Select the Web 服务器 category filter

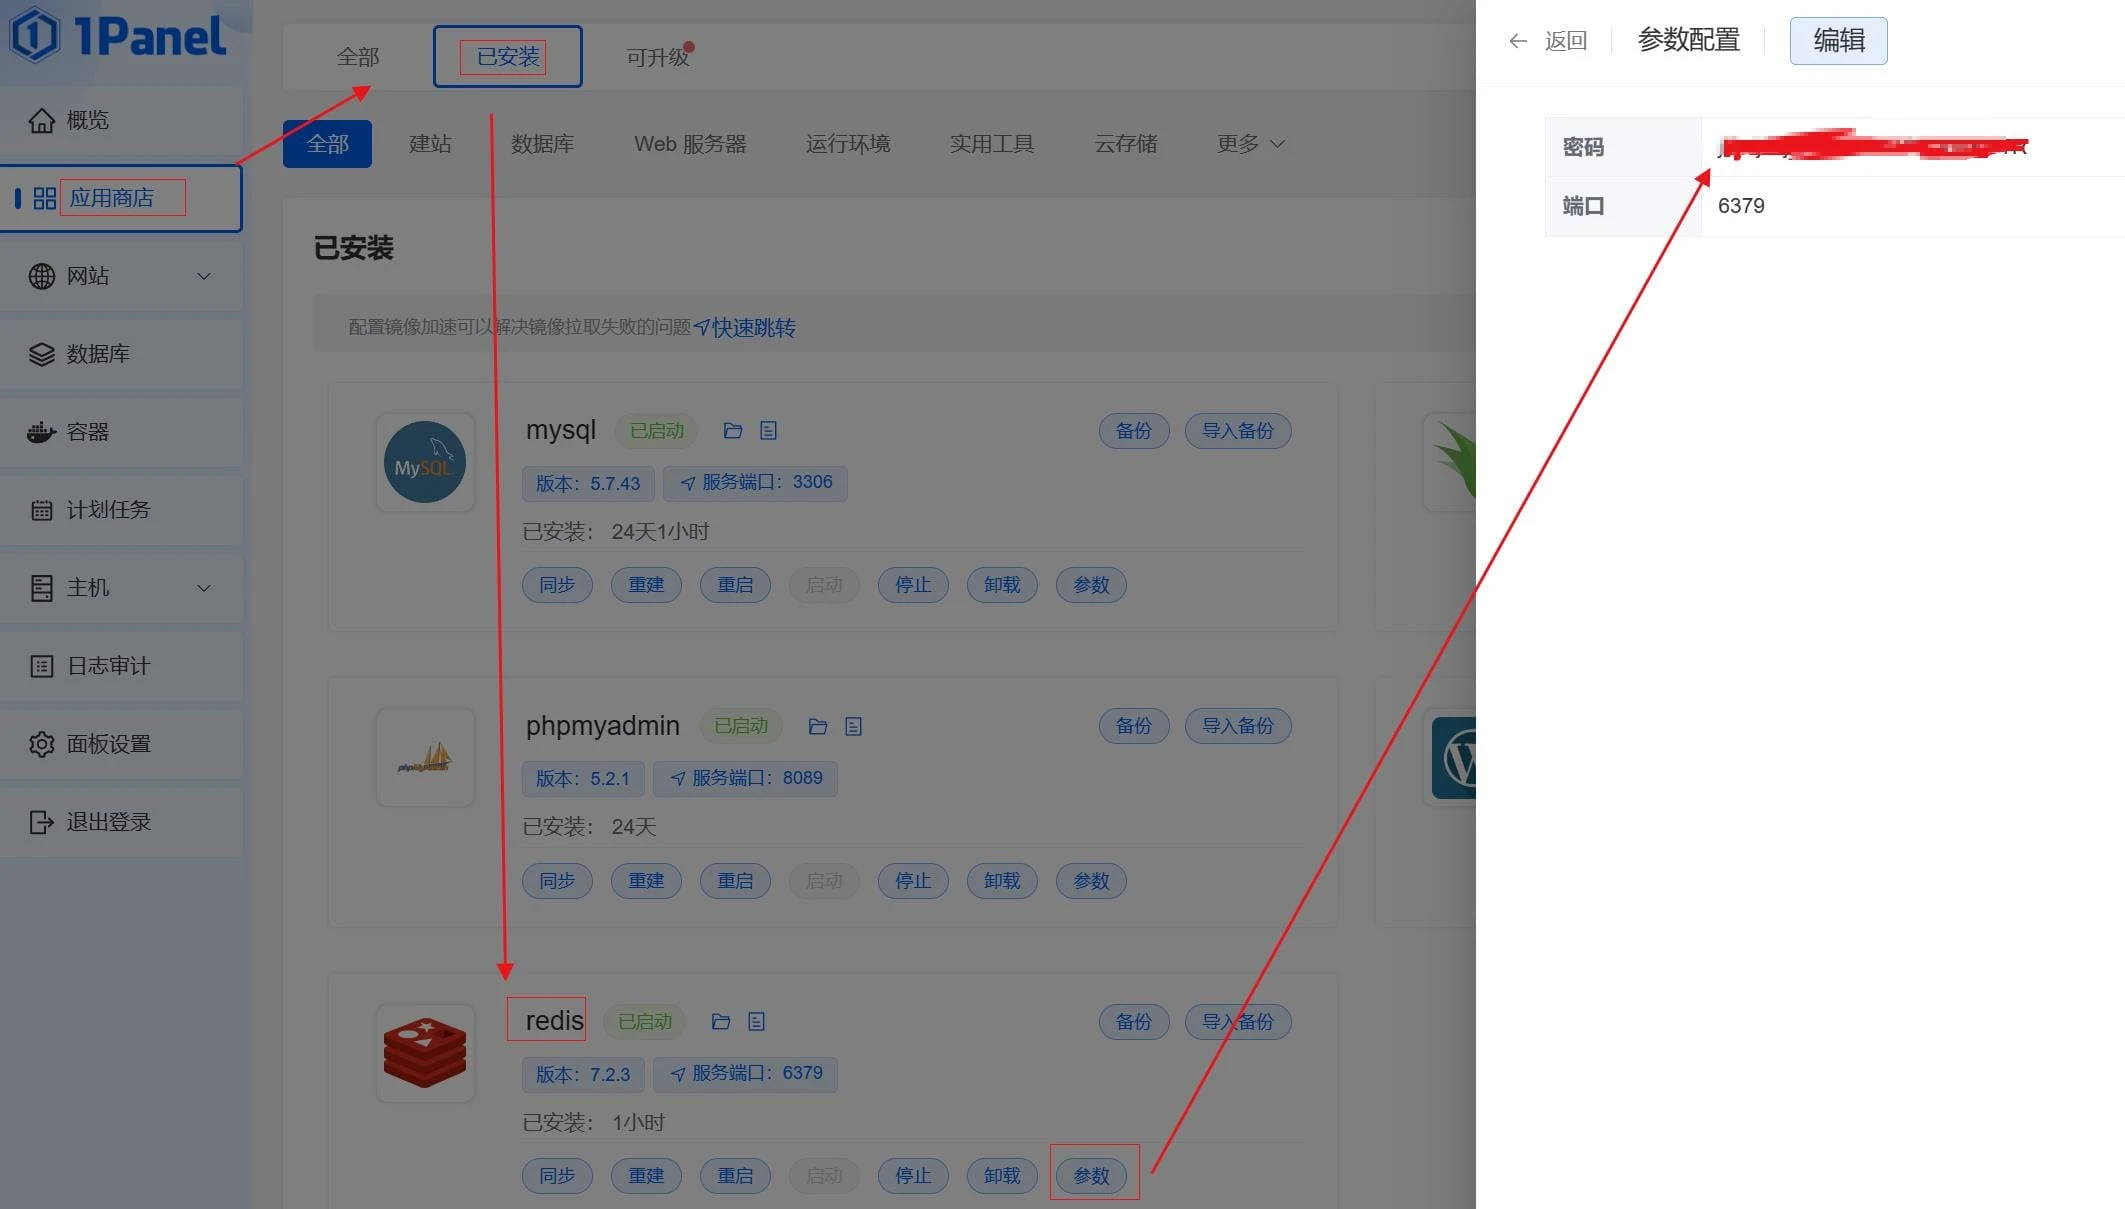coord(690,144)
